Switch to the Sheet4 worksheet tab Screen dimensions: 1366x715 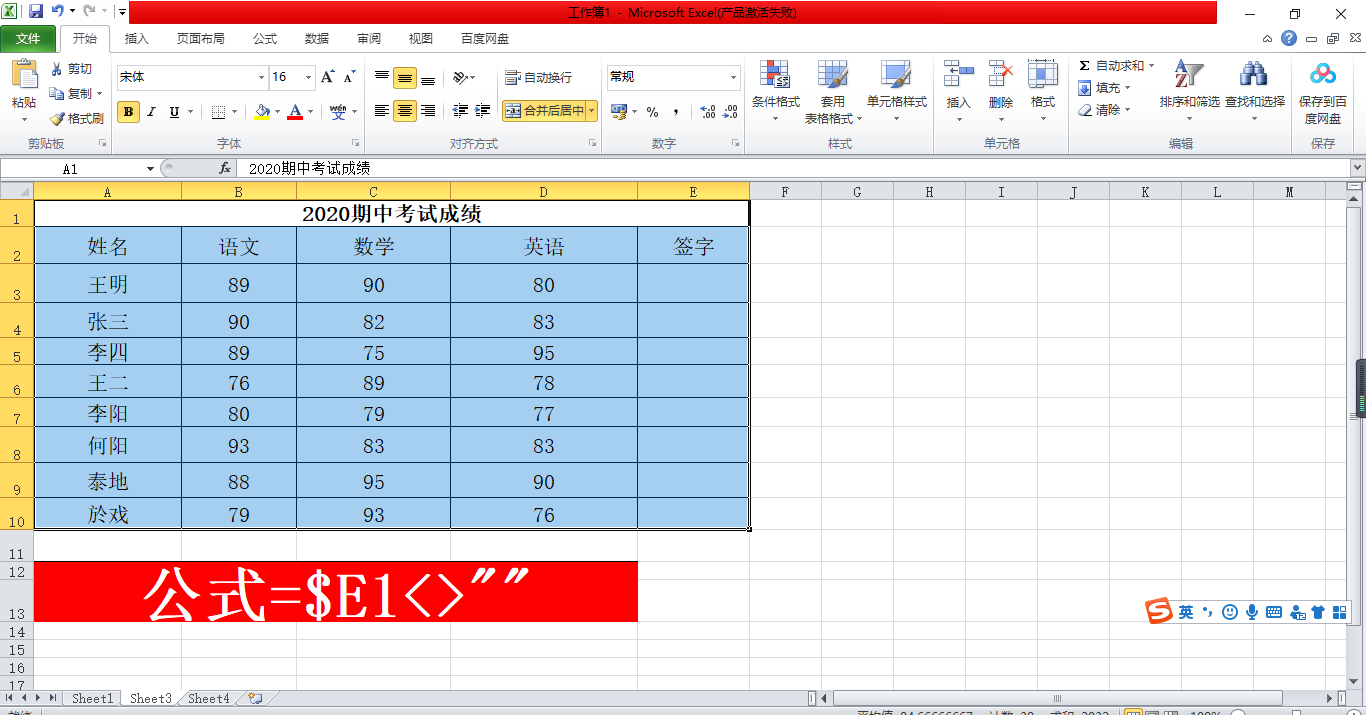click(x=209, y=698)
